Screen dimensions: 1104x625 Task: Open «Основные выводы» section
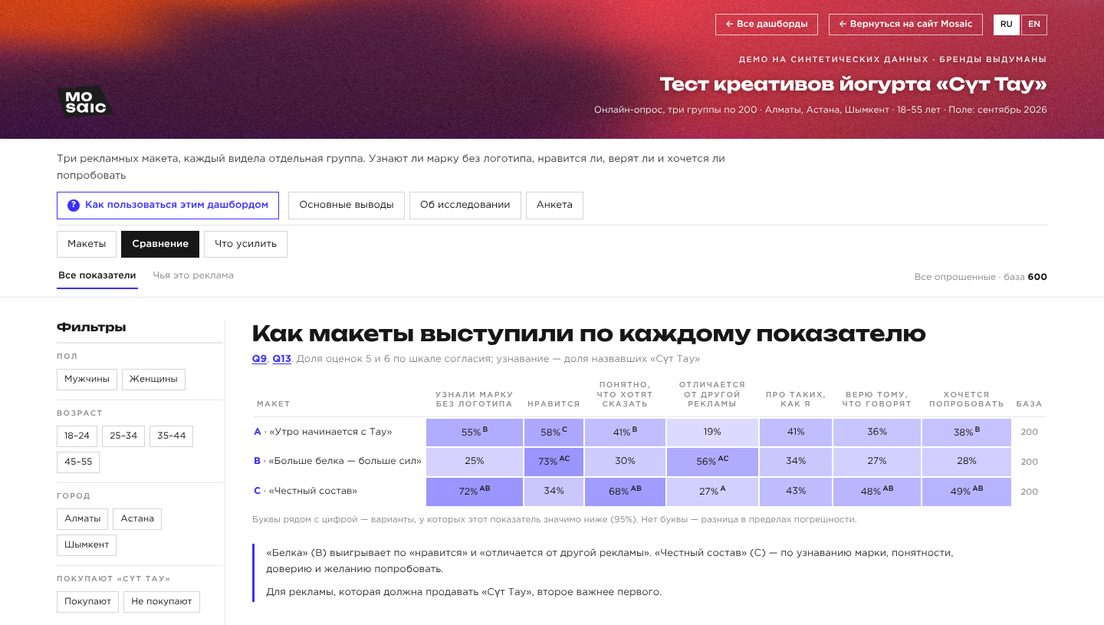click(x=346, y=205)
